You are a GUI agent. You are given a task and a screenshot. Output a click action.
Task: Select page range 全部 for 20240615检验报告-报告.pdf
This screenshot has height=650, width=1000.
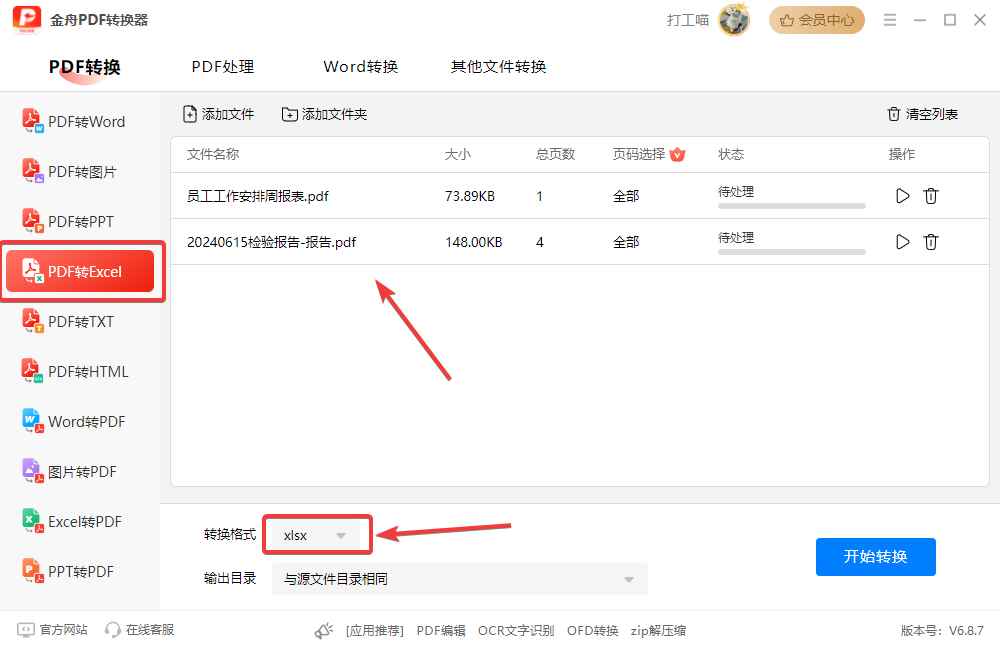(x=626, y=242)
